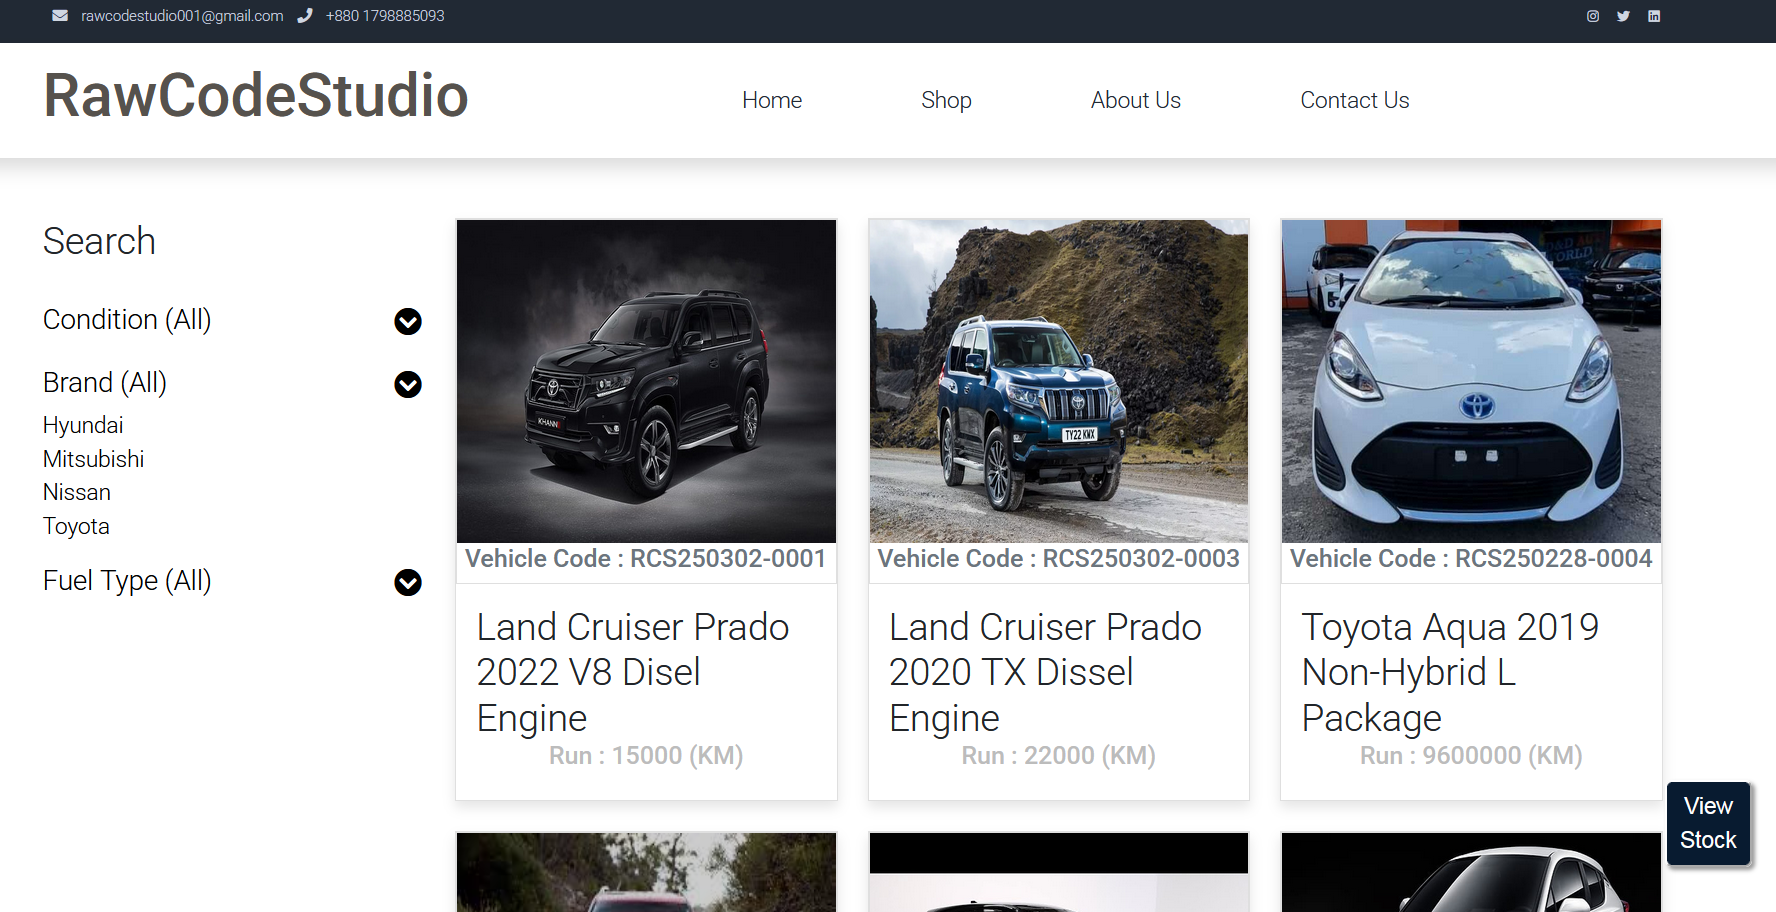Expand the Condition (All) filter arrow
Viewport: 1776px width, 912px height.
(x=408, y=321)
